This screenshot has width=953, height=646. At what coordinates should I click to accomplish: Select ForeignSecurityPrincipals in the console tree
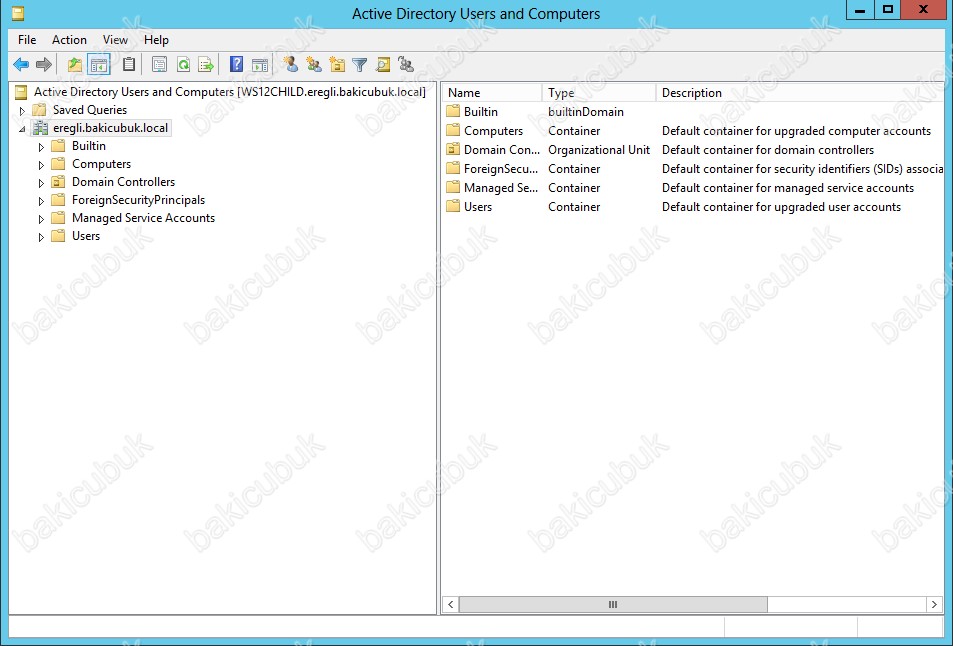[x=139, y=200]
